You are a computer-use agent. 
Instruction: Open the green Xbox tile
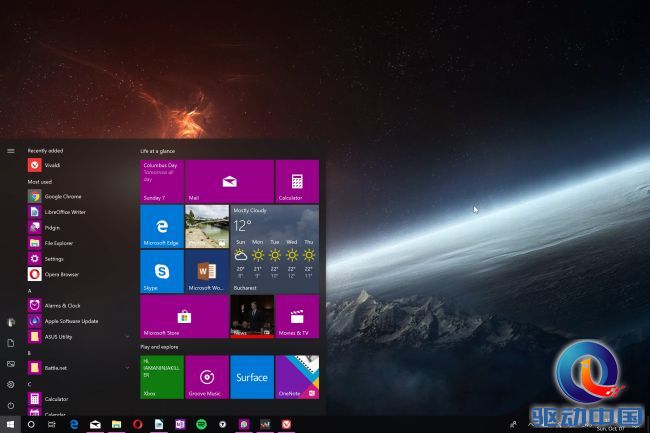(162, 377)
